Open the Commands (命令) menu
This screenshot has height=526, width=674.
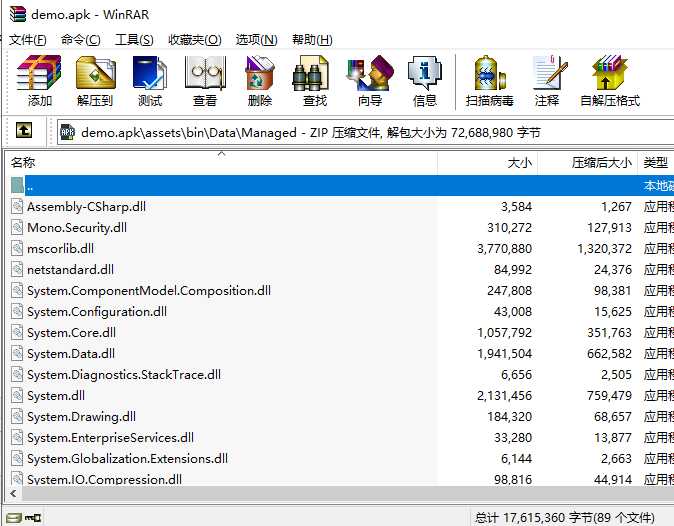tap(80, 40)
